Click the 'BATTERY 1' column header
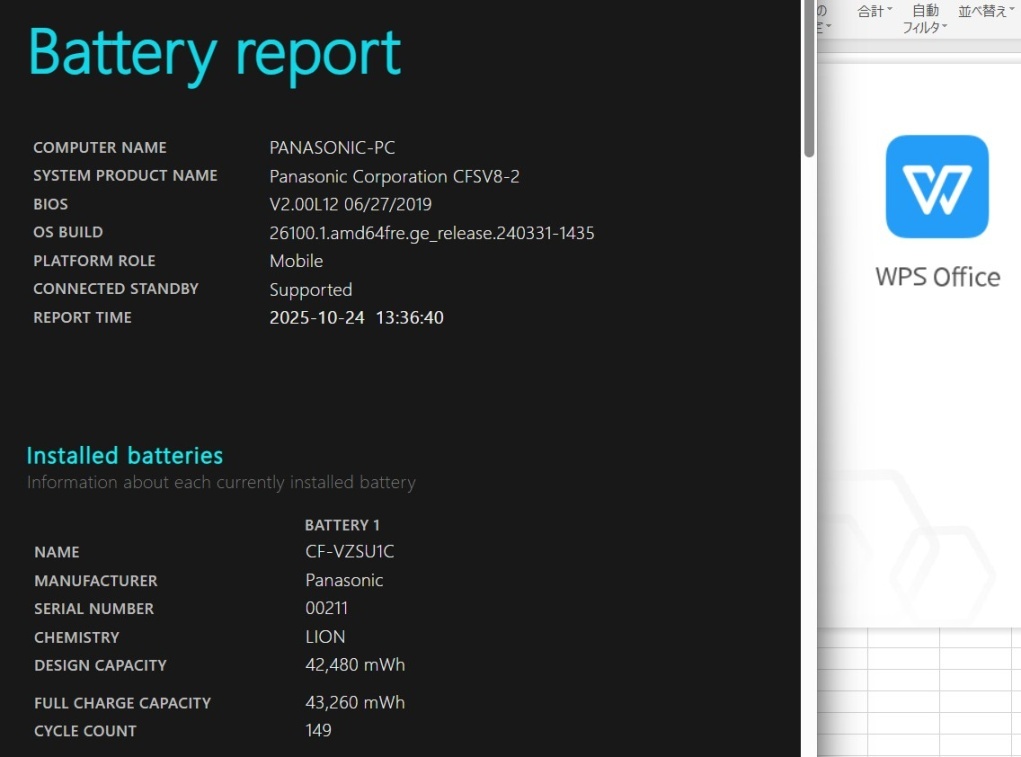 [343, 525]
